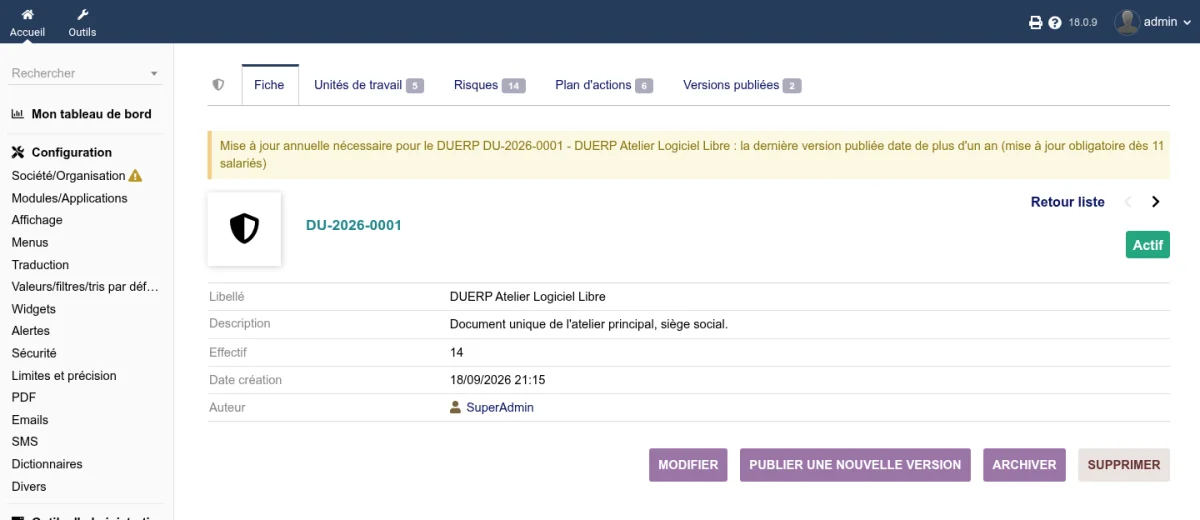
Task: Click the Effectif value 14
Action: coord(457,352)
